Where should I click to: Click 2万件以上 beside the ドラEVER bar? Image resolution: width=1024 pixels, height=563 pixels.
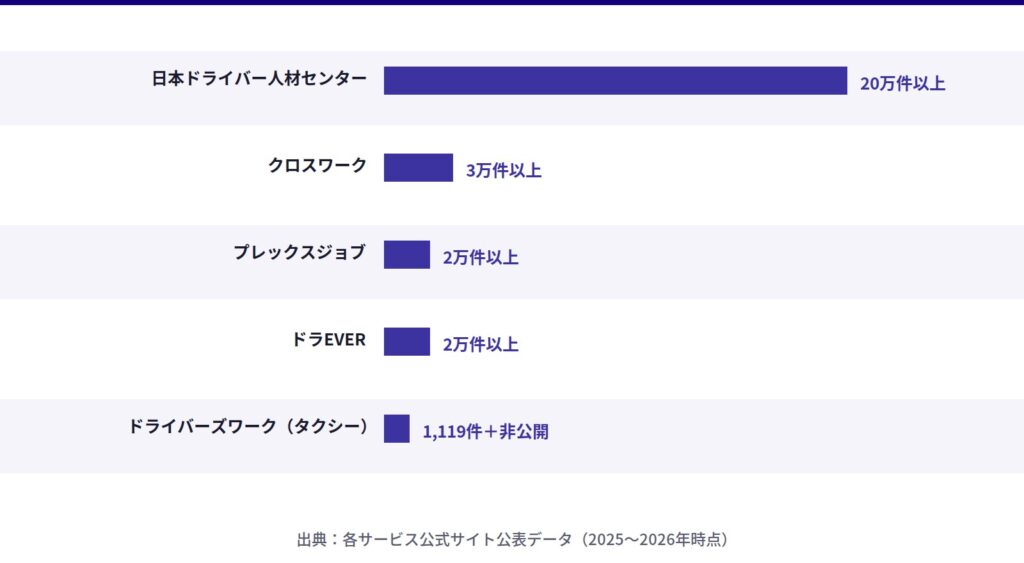480,344
